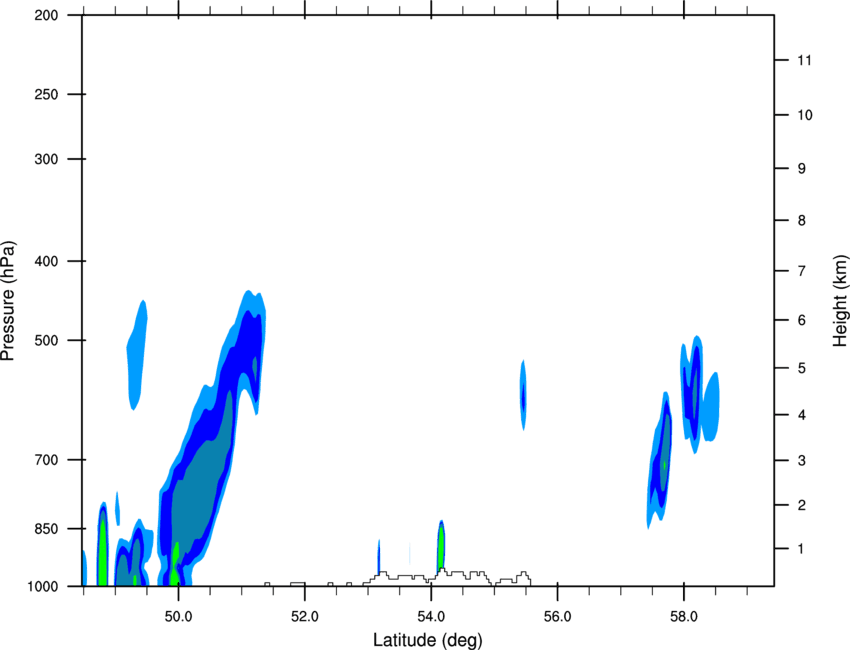This screenshot has width=850, height=650.
Task: Click height tick label 11
Action: coord(804,60)
